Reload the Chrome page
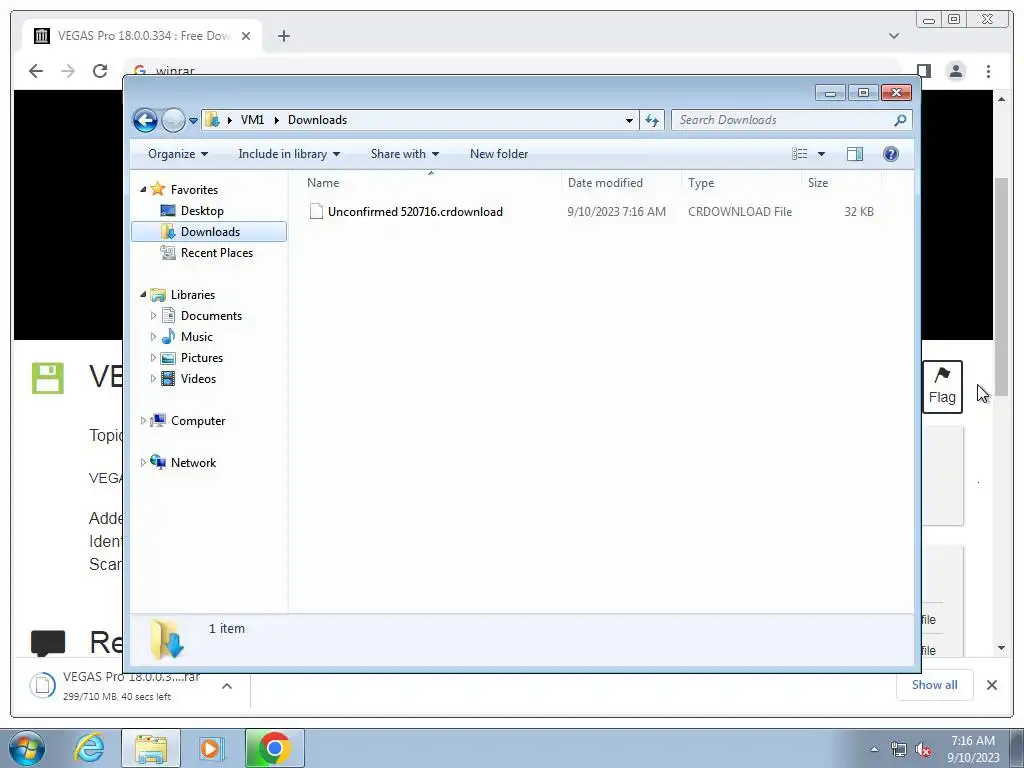The image size is (1024, 768). (x=100, y=71)
